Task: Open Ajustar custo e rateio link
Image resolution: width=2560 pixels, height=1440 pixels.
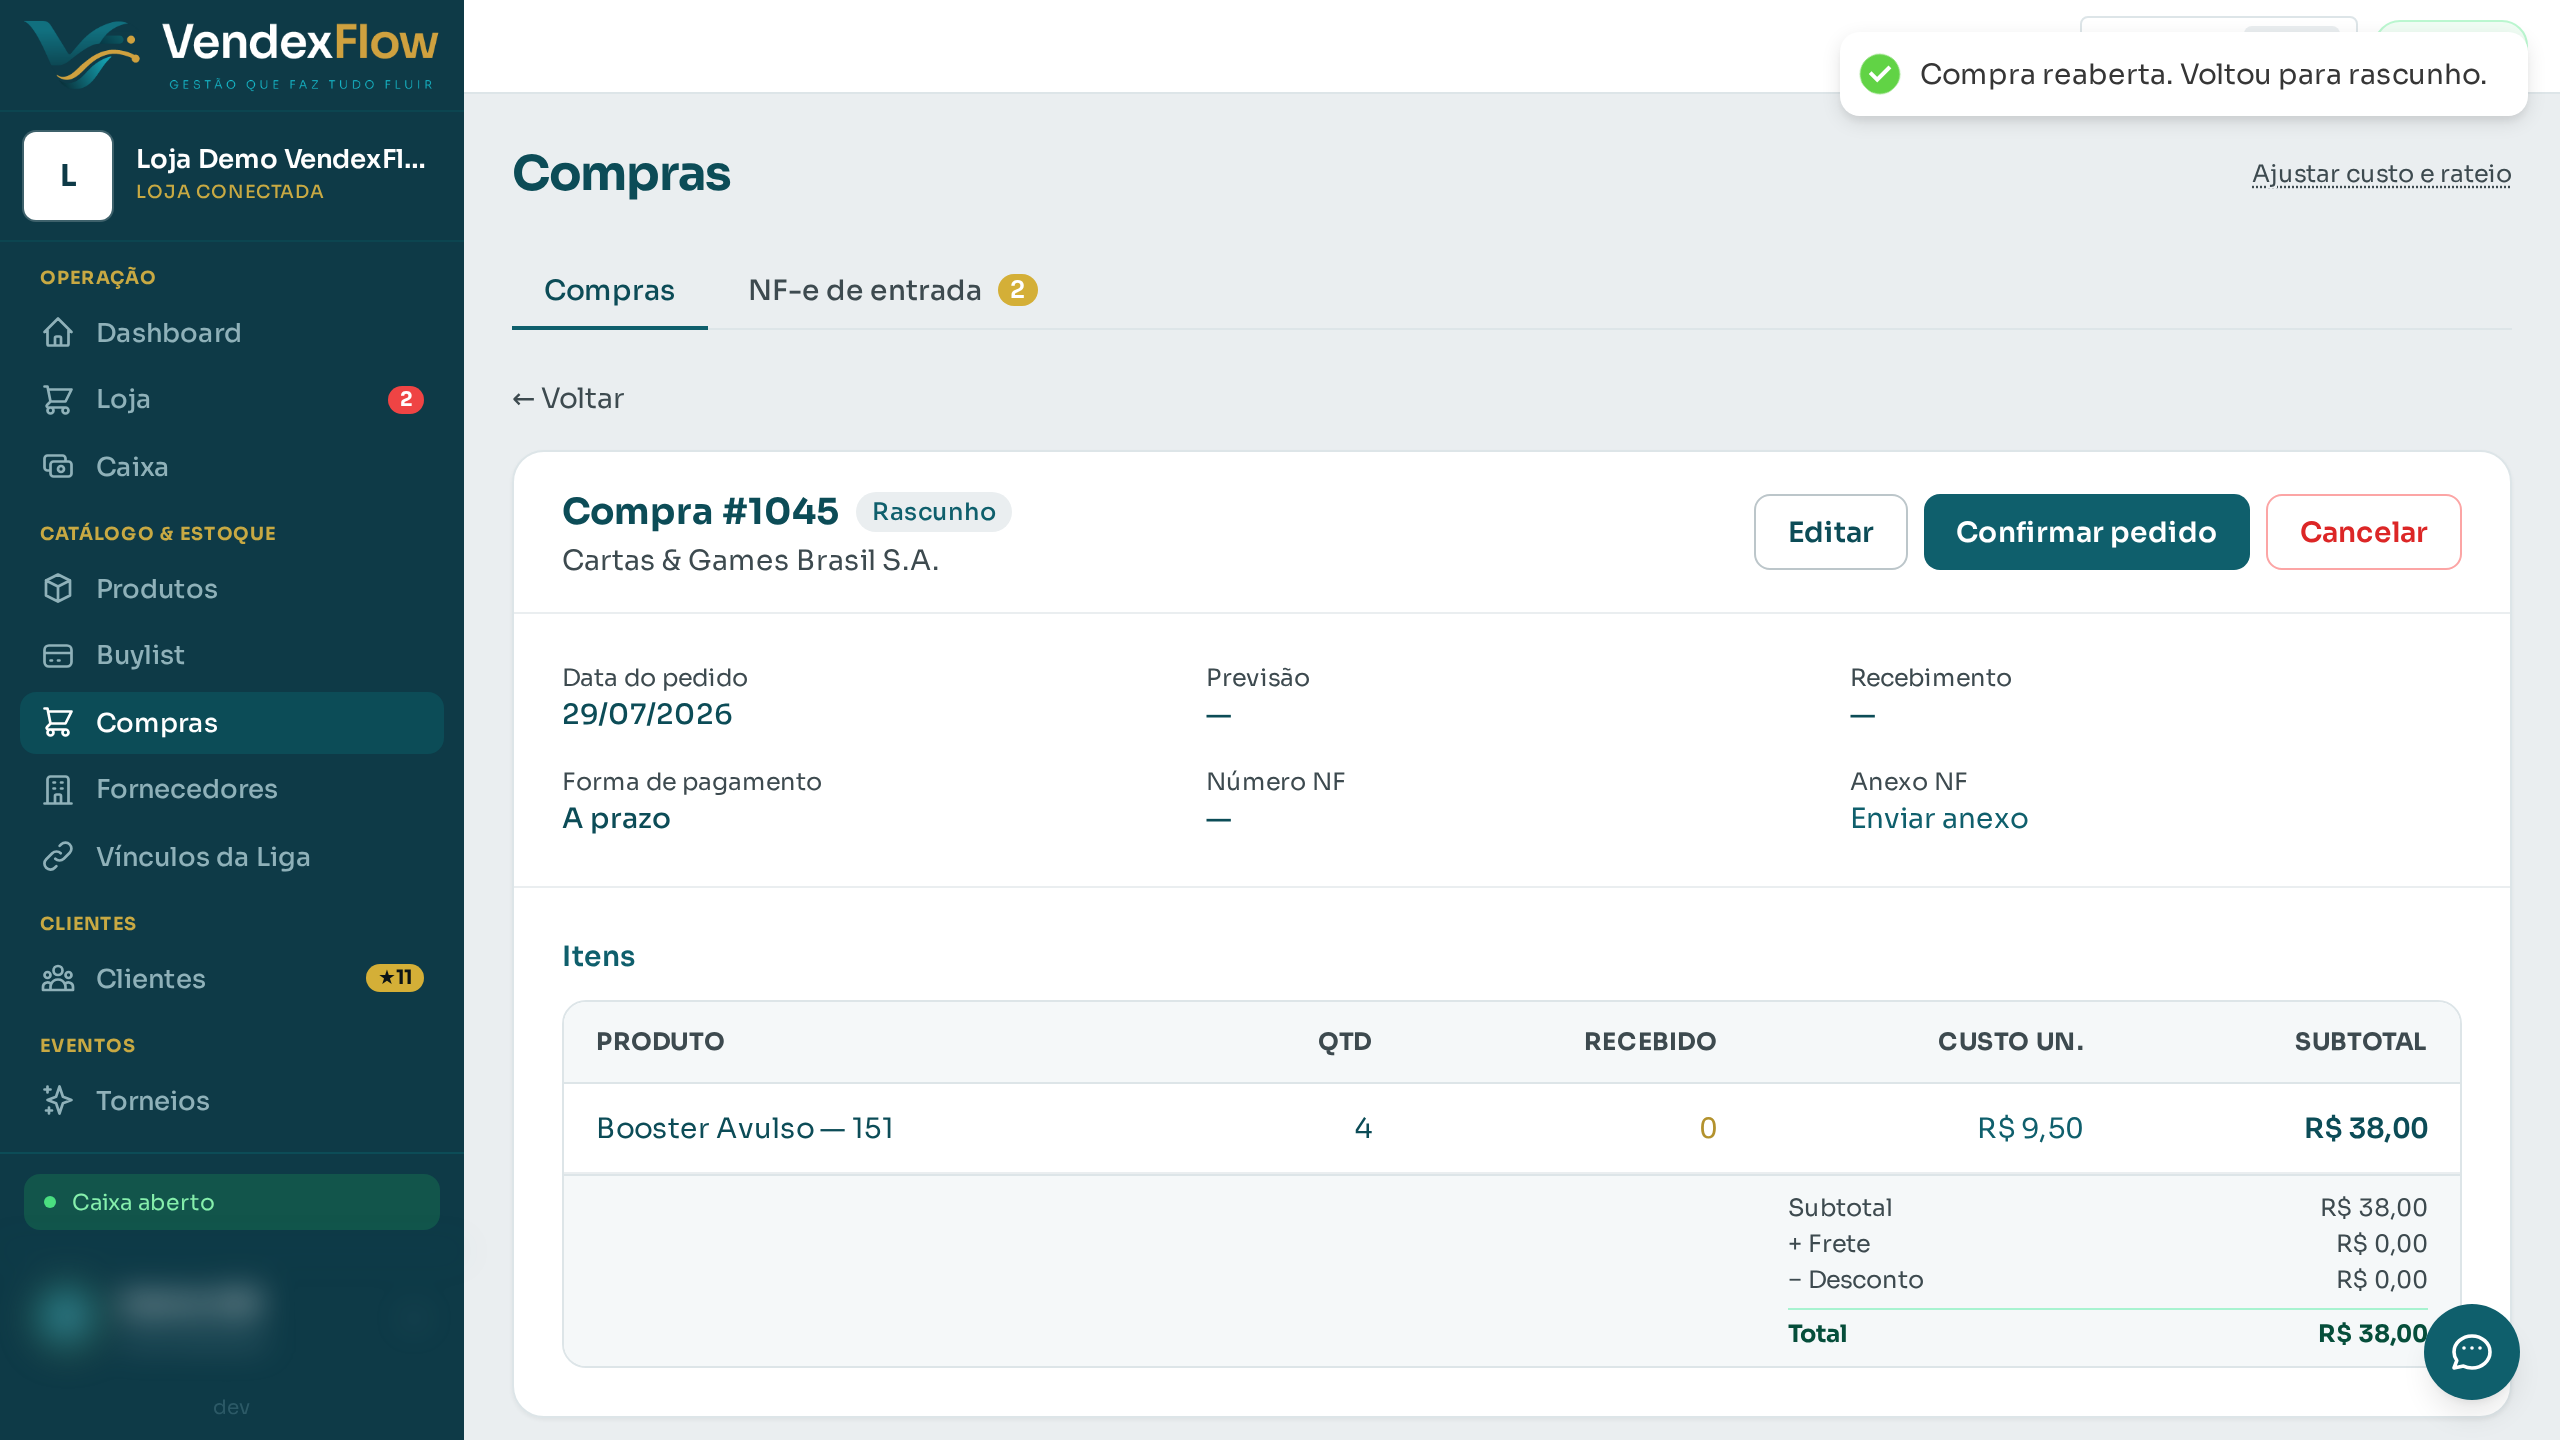Action: [2381, 174]
